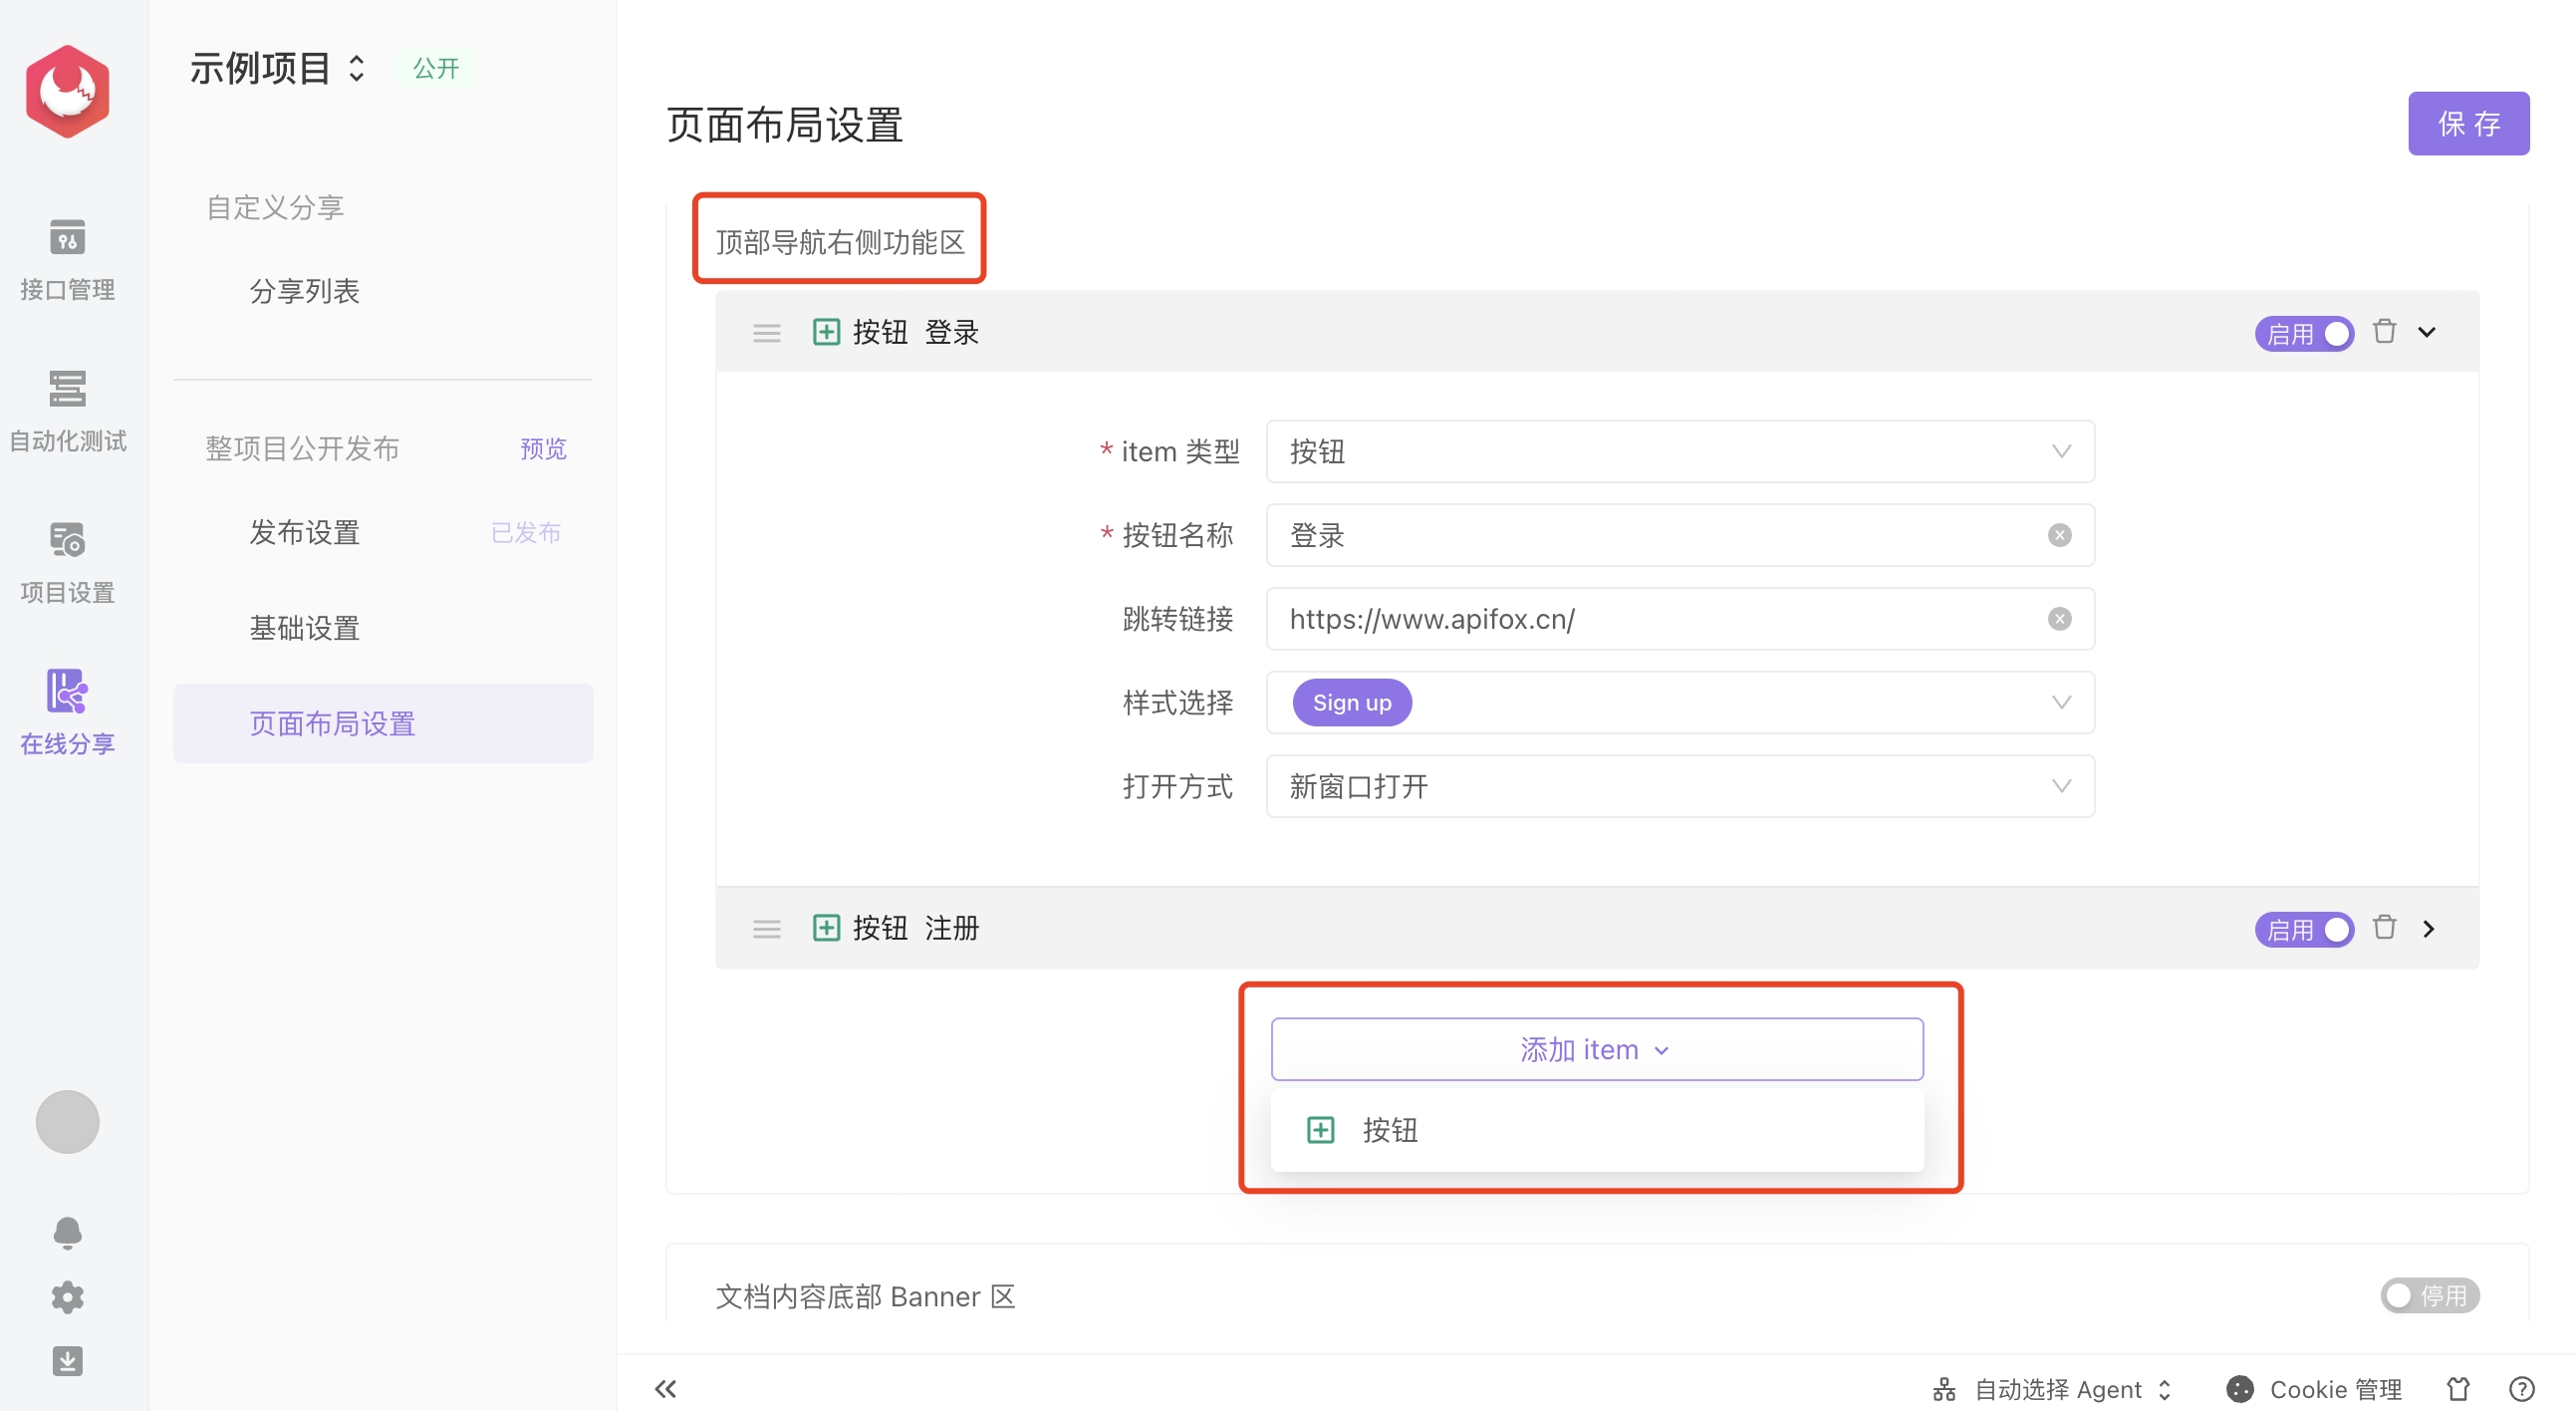The image size is (2576, 1411).
Task: Open the 打开方式 dropdown
Action: click(1679, 786)
